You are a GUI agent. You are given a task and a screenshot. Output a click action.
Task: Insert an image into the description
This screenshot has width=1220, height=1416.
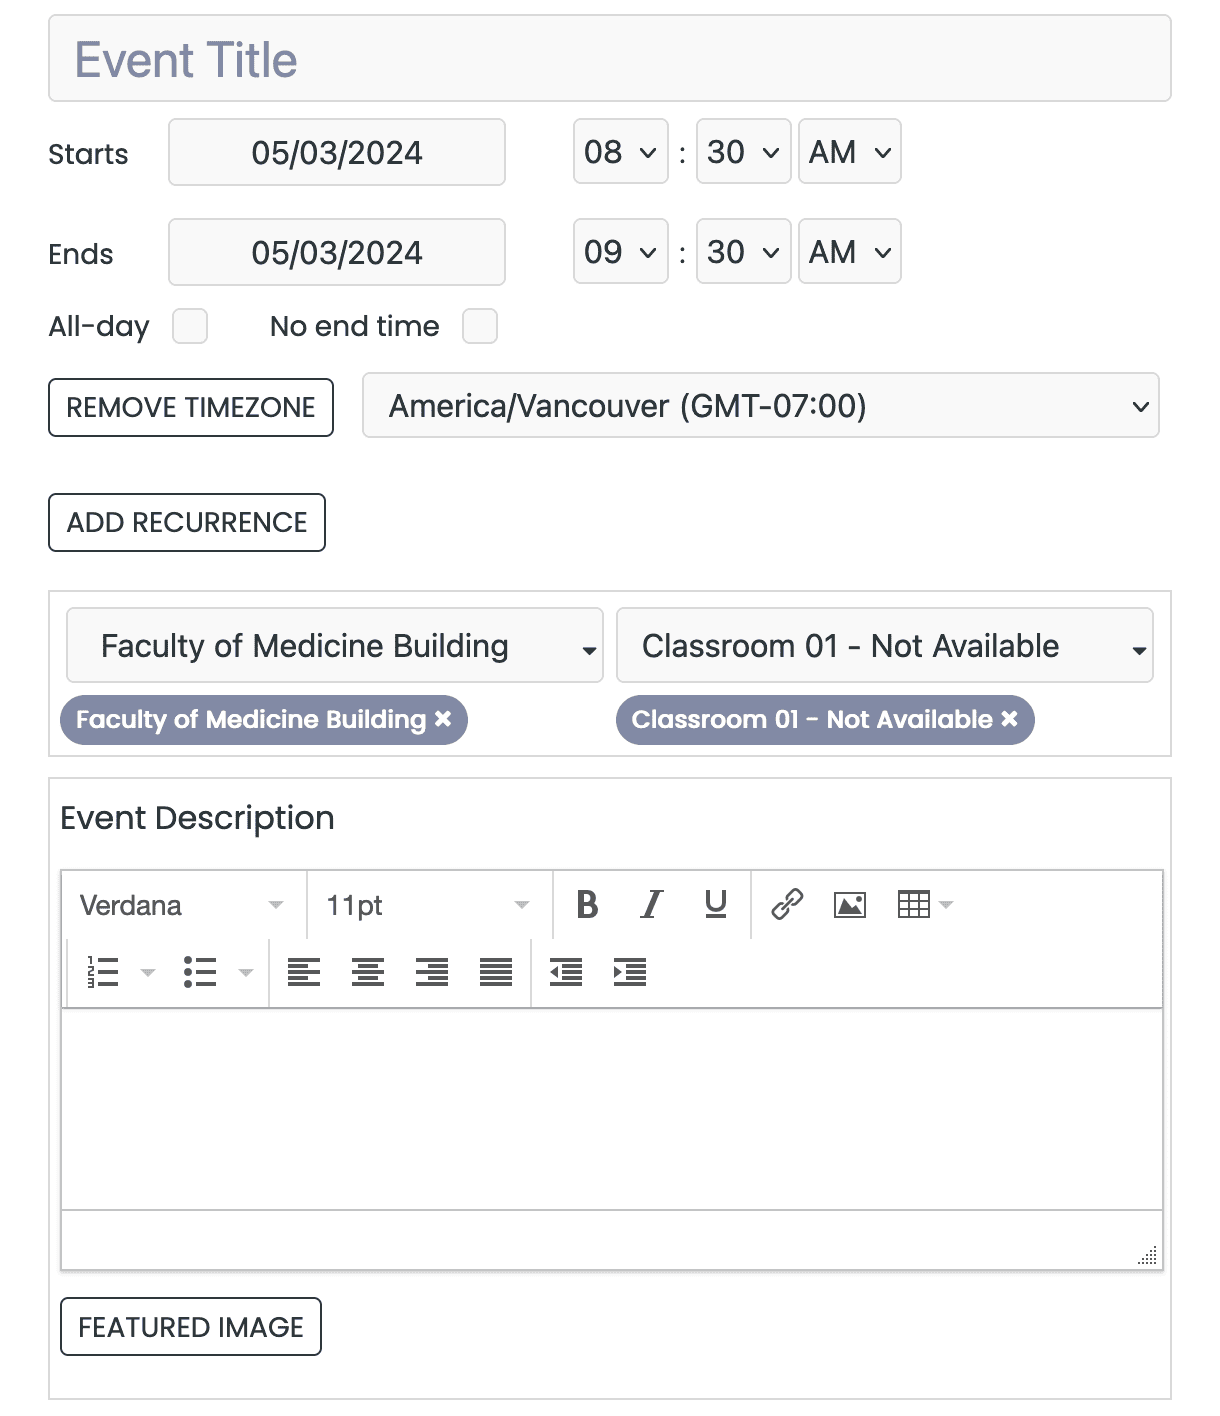tap(849, 905)
